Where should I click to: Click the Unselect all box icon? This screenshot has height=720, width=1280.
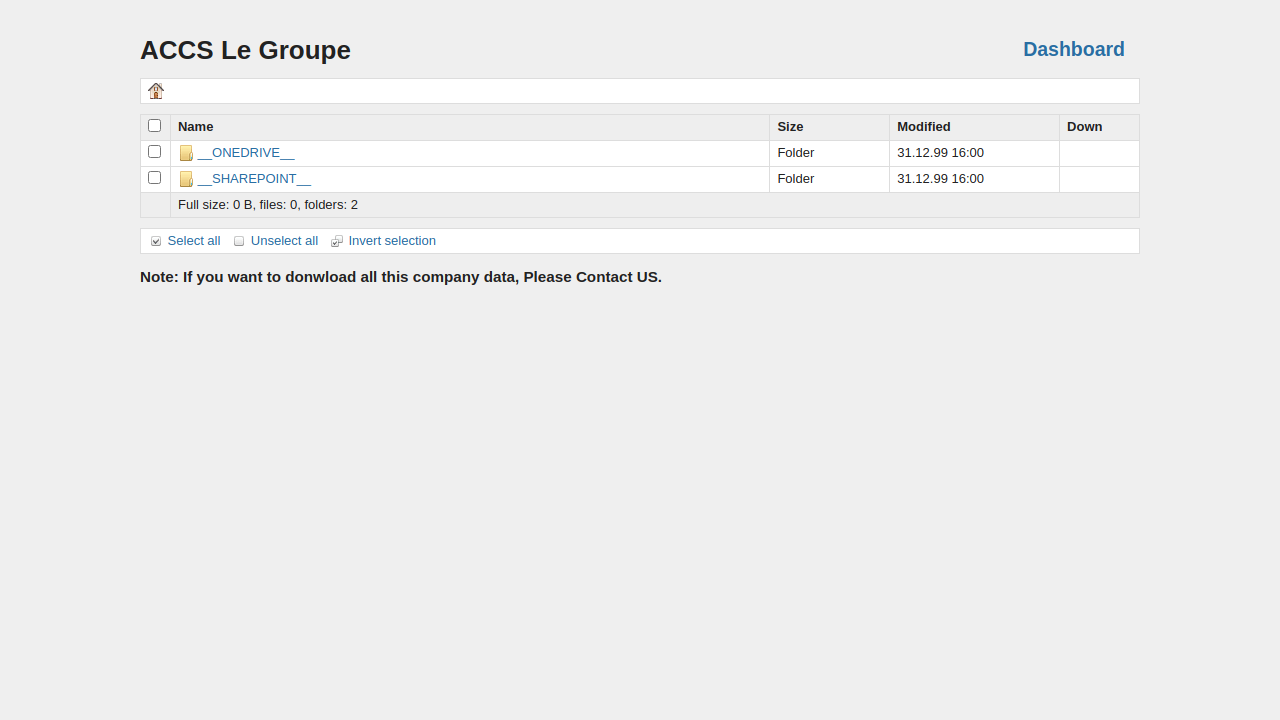[x=239, y=241]
